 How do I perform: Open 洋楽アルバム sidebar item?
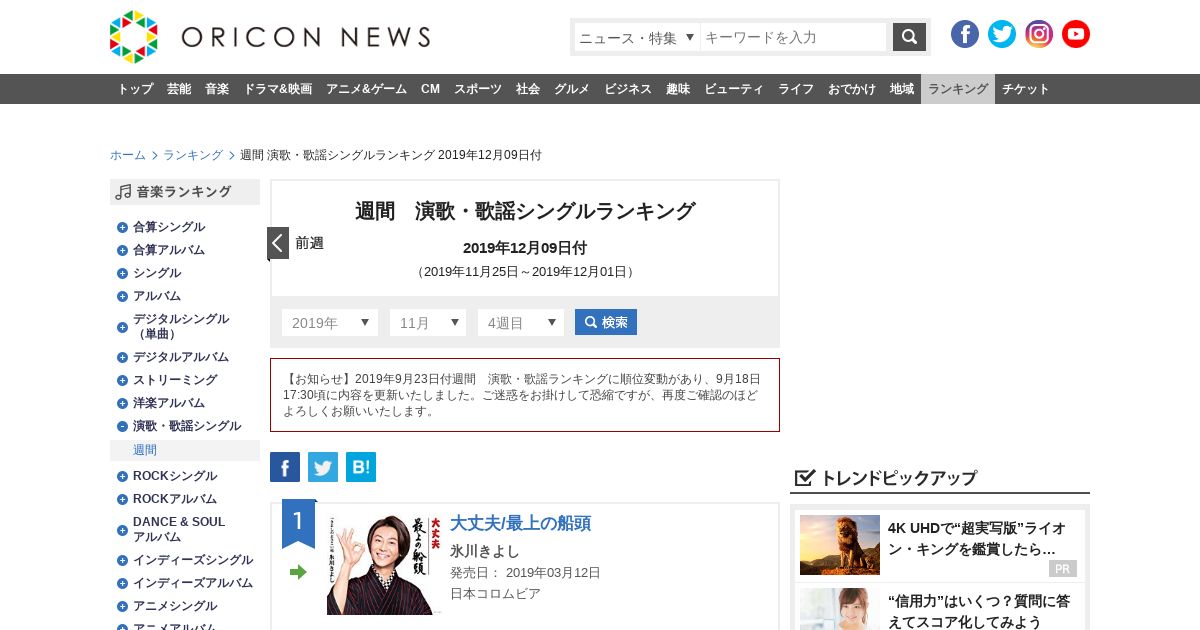coord(169,403)
